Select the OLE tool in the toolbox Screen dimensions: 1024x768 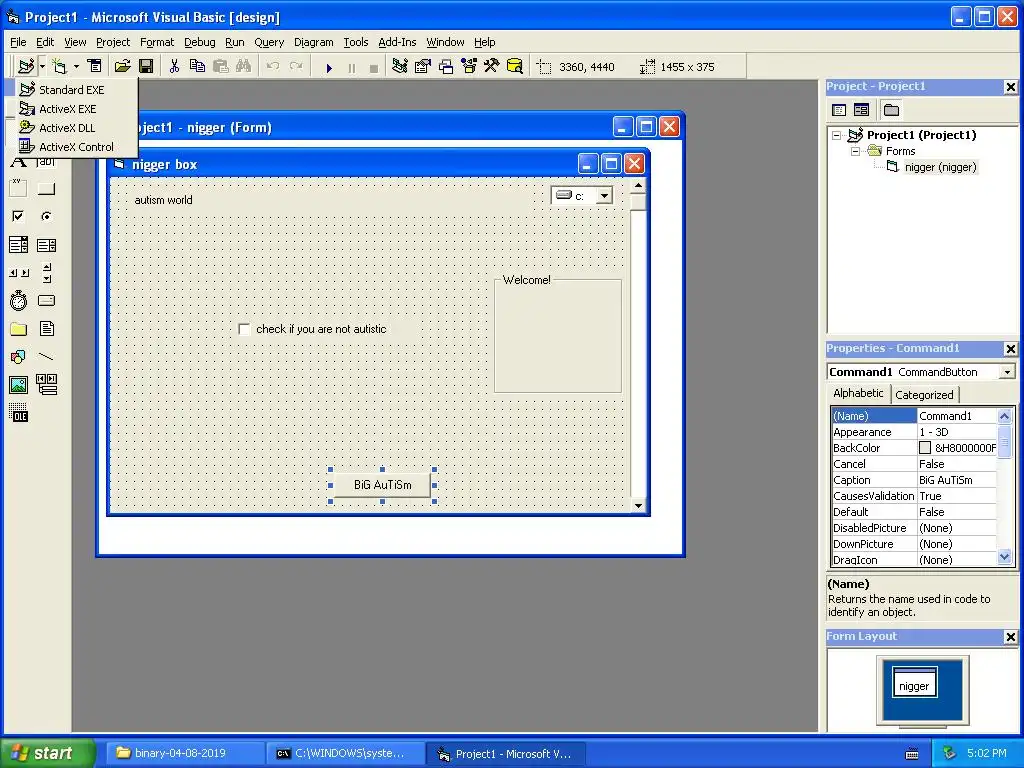click(18, 413)
